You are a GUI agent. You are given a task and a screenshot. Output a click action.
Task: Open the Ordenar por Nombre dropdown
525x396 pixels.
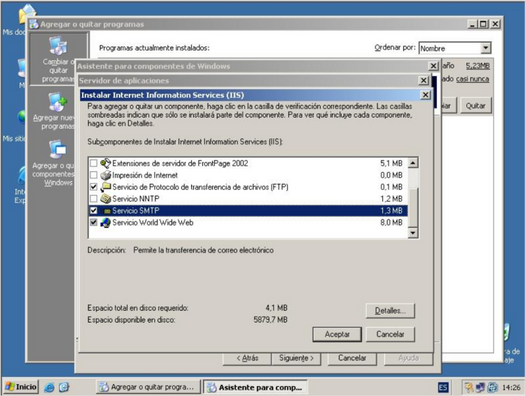click(x=486, y=48)
